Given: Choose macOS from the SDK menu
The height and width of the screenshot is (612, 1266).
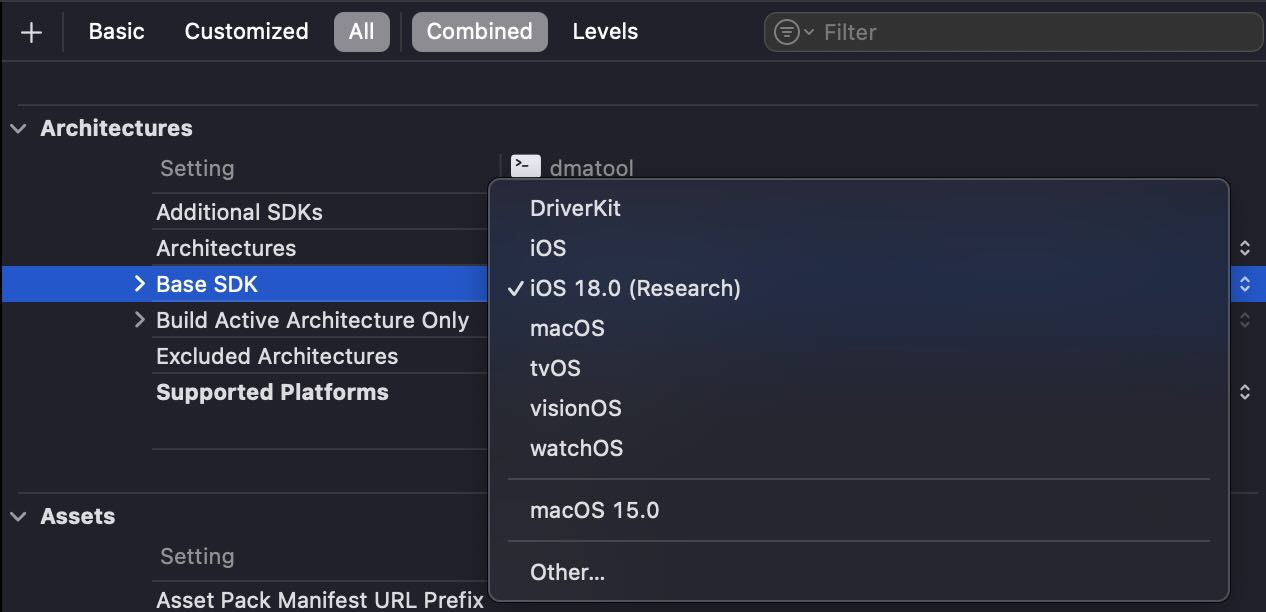Looking at the screenshot, I should click(859, 328).
